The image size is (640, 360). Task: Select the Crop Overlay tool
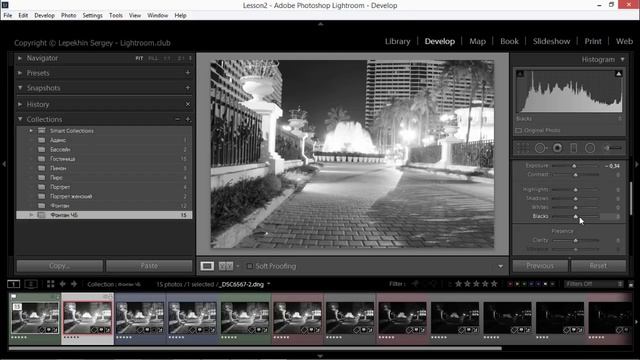[522, 148]
